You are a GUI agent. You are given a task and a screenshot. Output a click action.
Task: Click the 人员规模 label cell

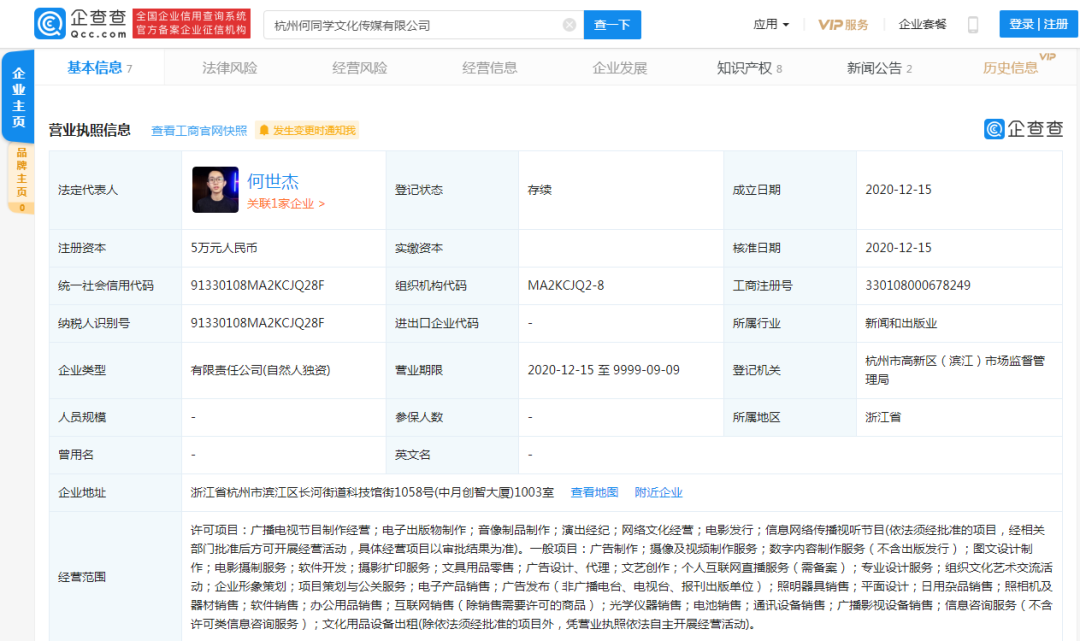[115, 417]
